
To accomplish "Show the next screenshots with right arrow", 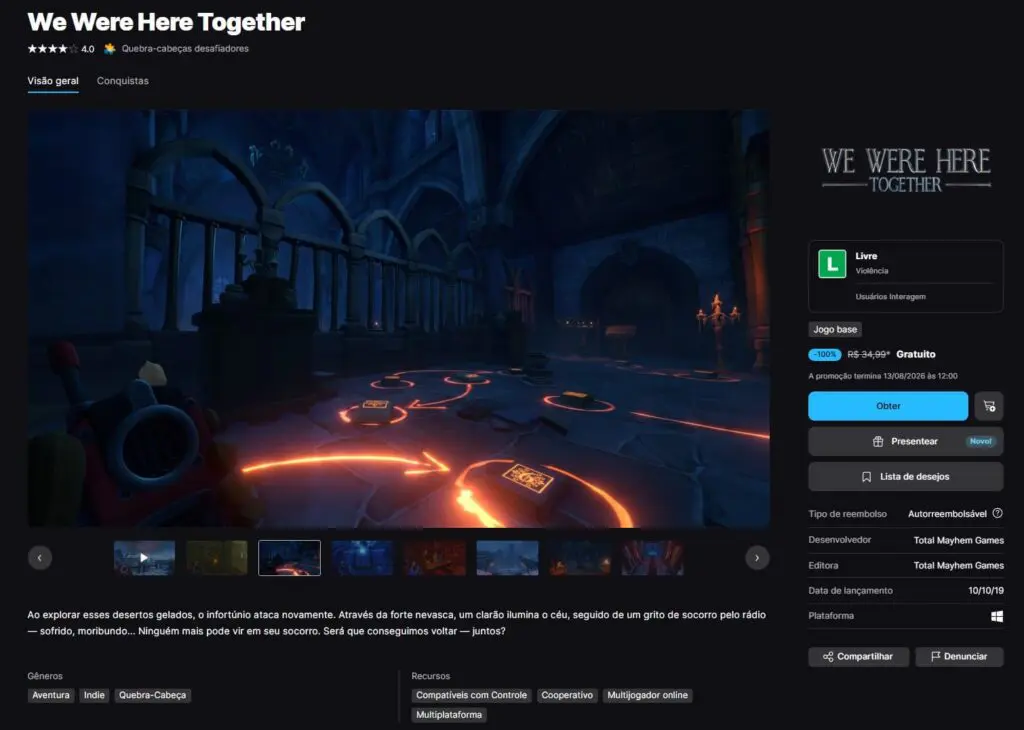I will coord(757,558).
